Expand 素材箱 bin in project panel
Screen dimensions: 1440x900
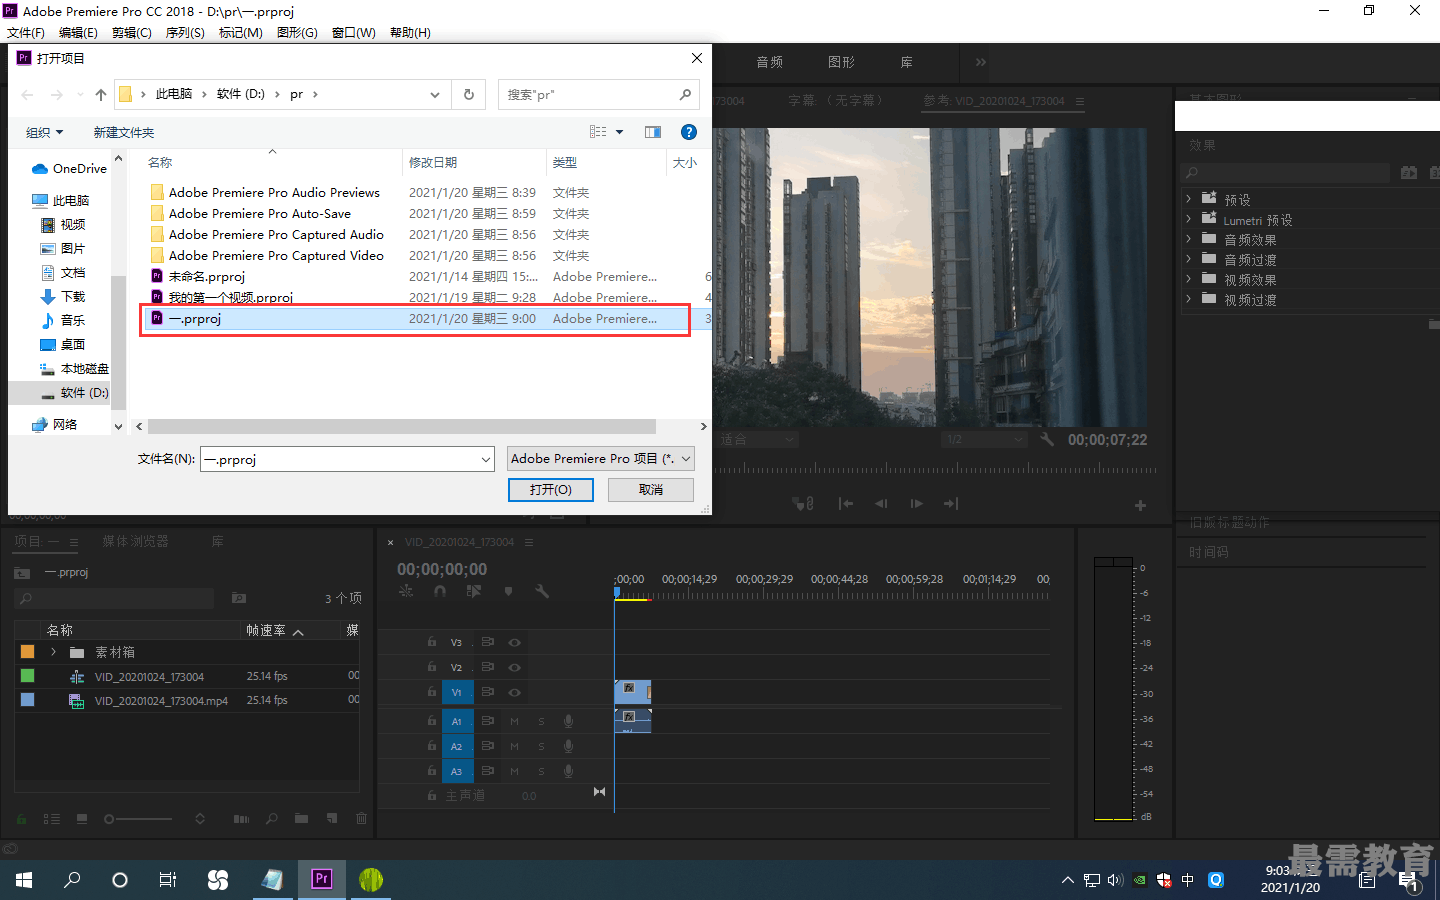(x=53, y=652)
